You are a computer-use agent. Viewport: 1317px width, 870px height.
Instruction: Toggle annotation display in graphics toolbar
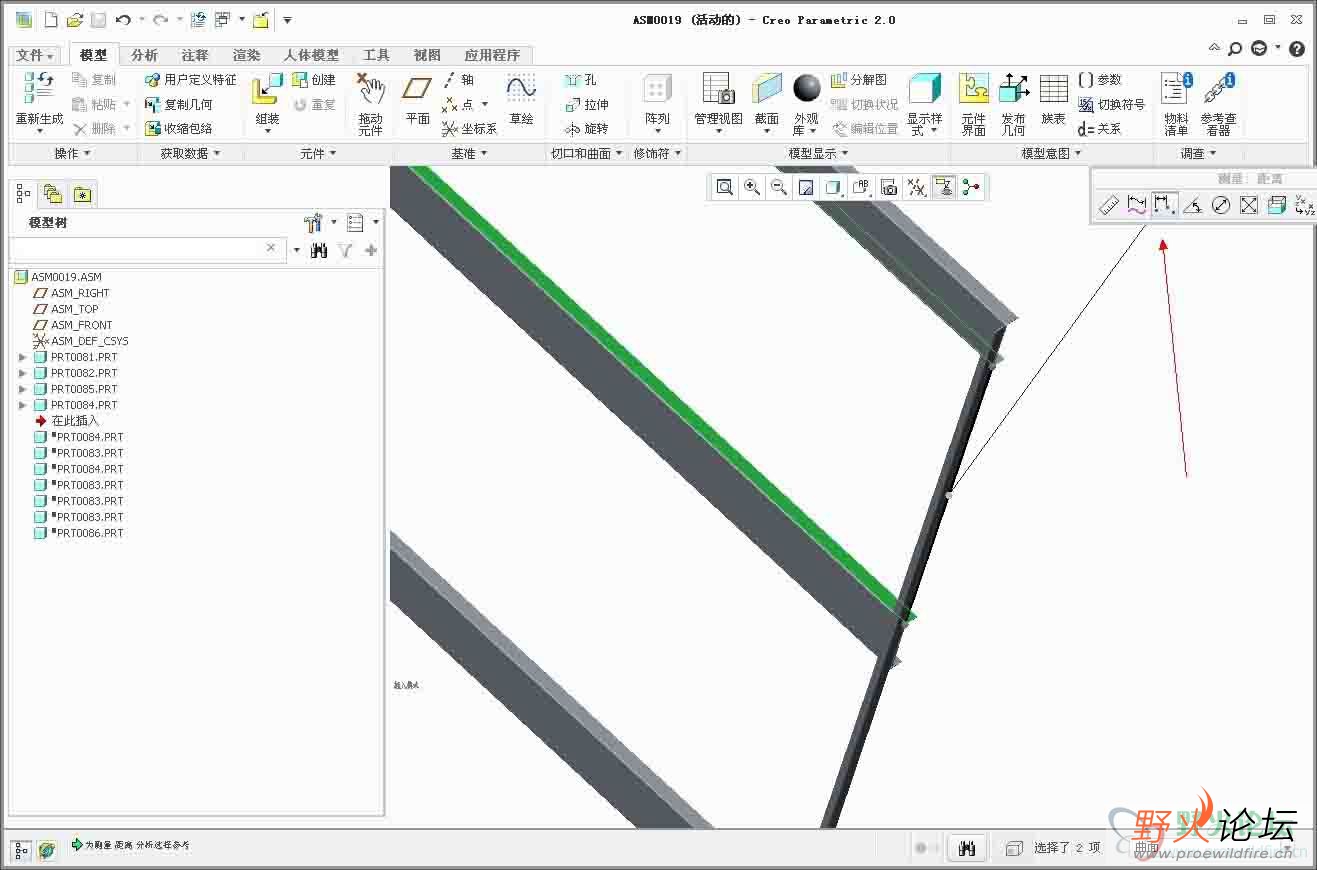[944, 187]
